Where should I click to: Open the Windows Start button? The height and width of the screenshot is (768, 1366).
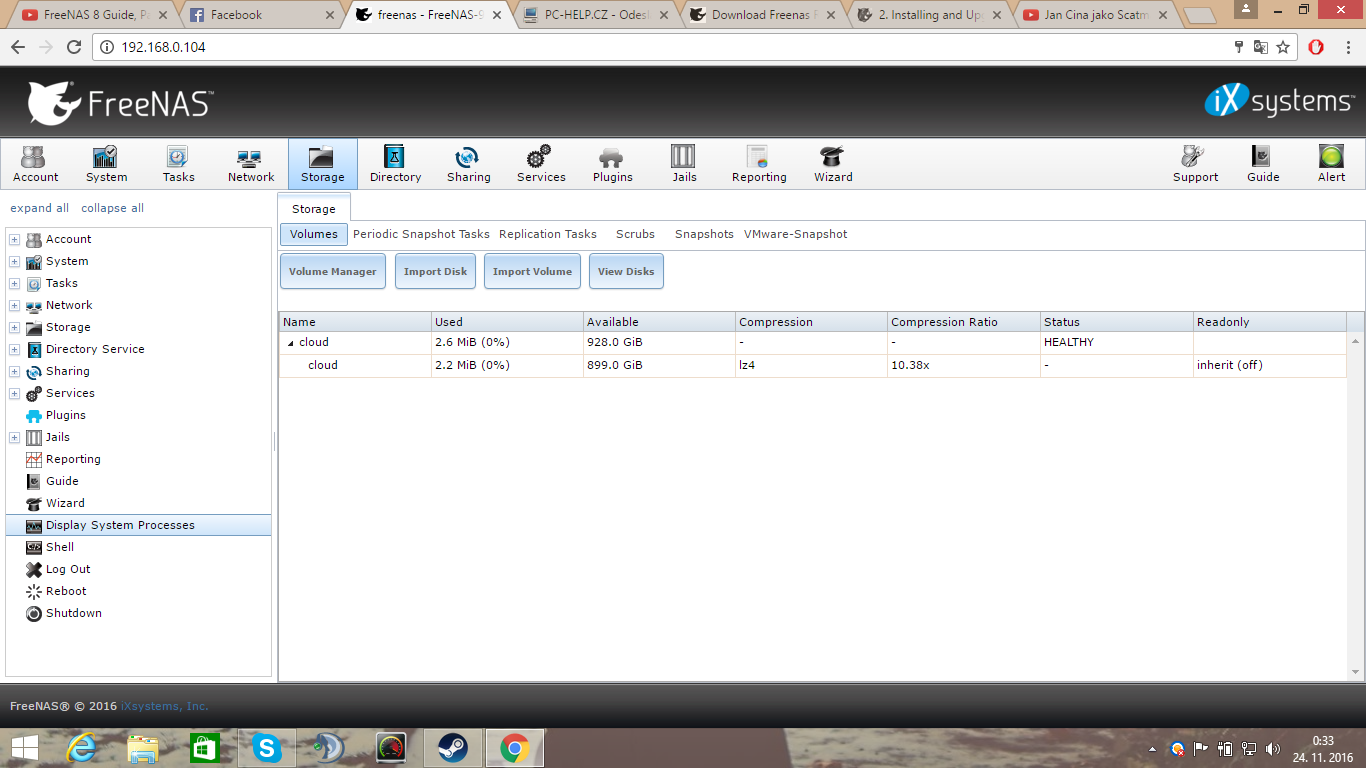24,748
